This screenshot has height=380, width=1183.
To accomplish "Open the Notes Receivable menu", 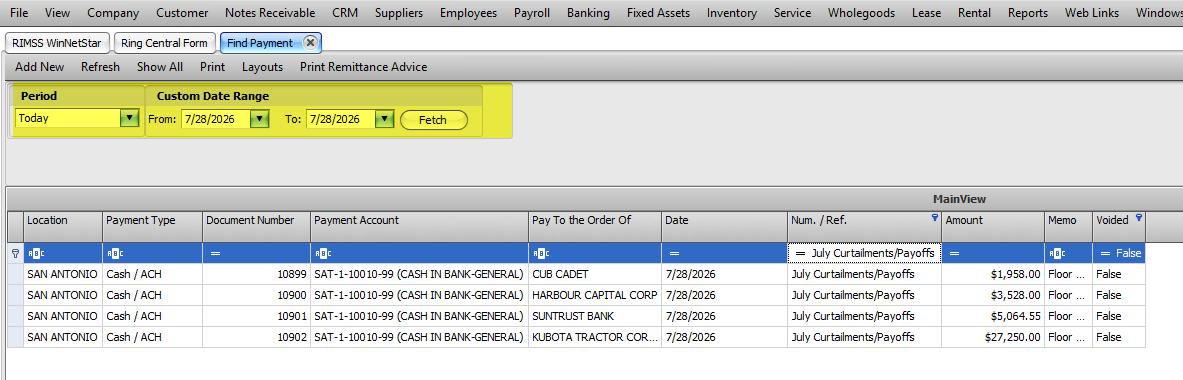I will click(x=270, y=13).
